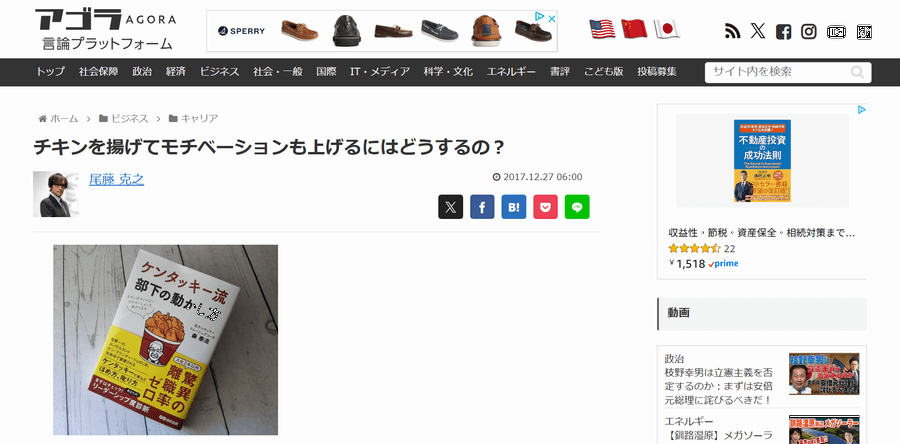Go to 投稿募集 in navigation bar
Screen dimensions: 900x444
pos(657,72)
